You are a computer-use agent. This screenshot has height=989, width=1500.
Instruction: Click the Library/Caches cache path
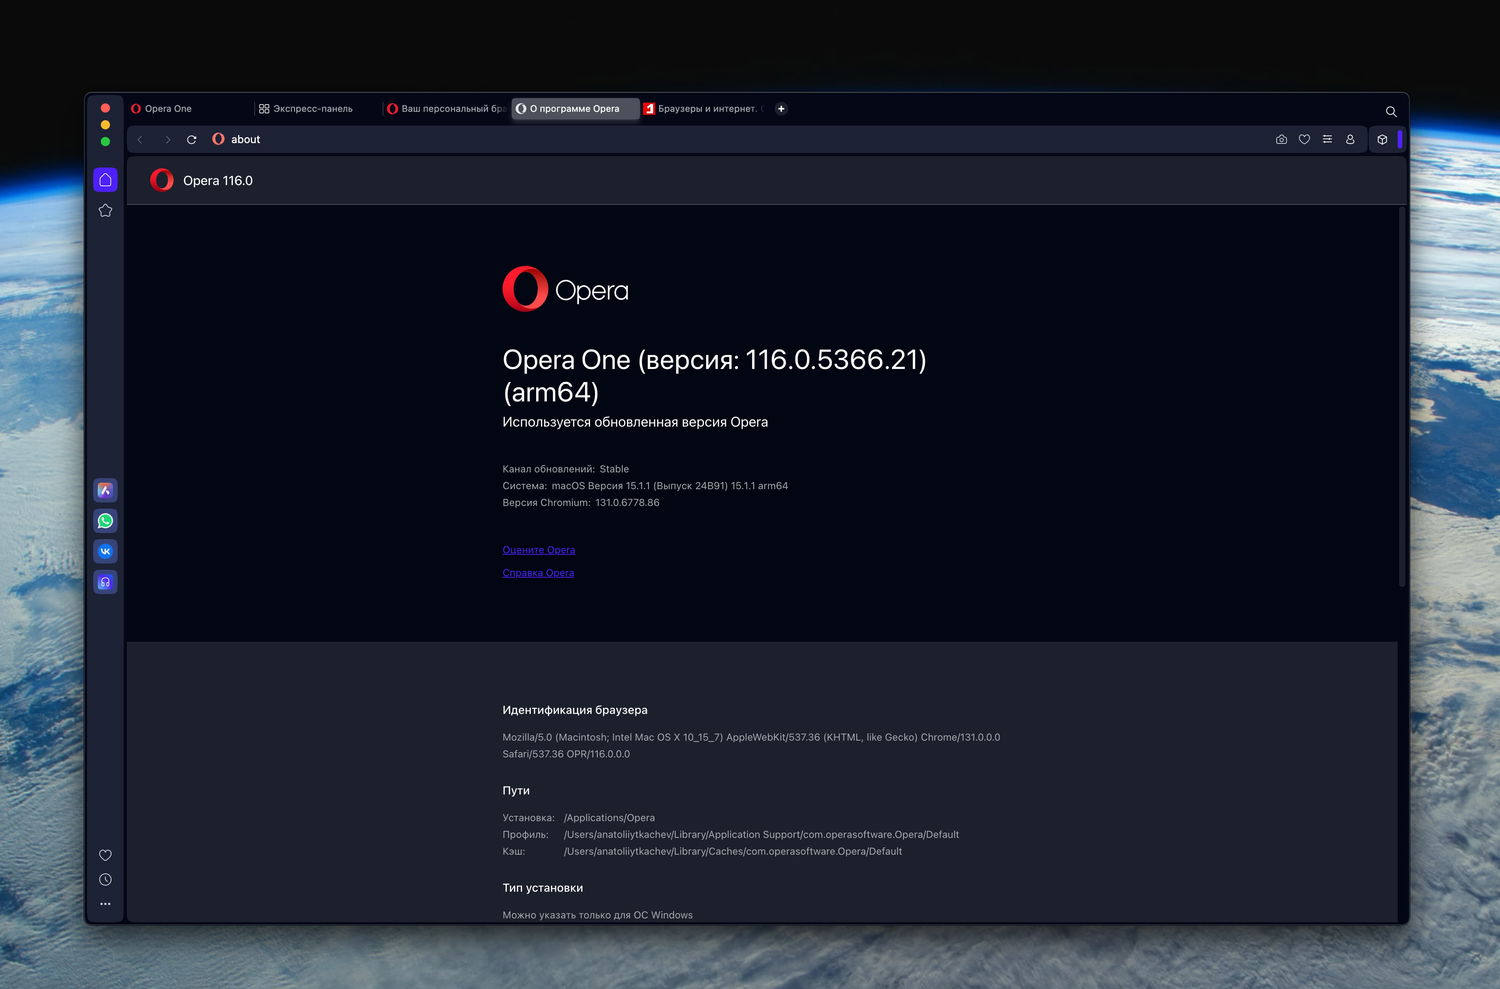point(733,852)
